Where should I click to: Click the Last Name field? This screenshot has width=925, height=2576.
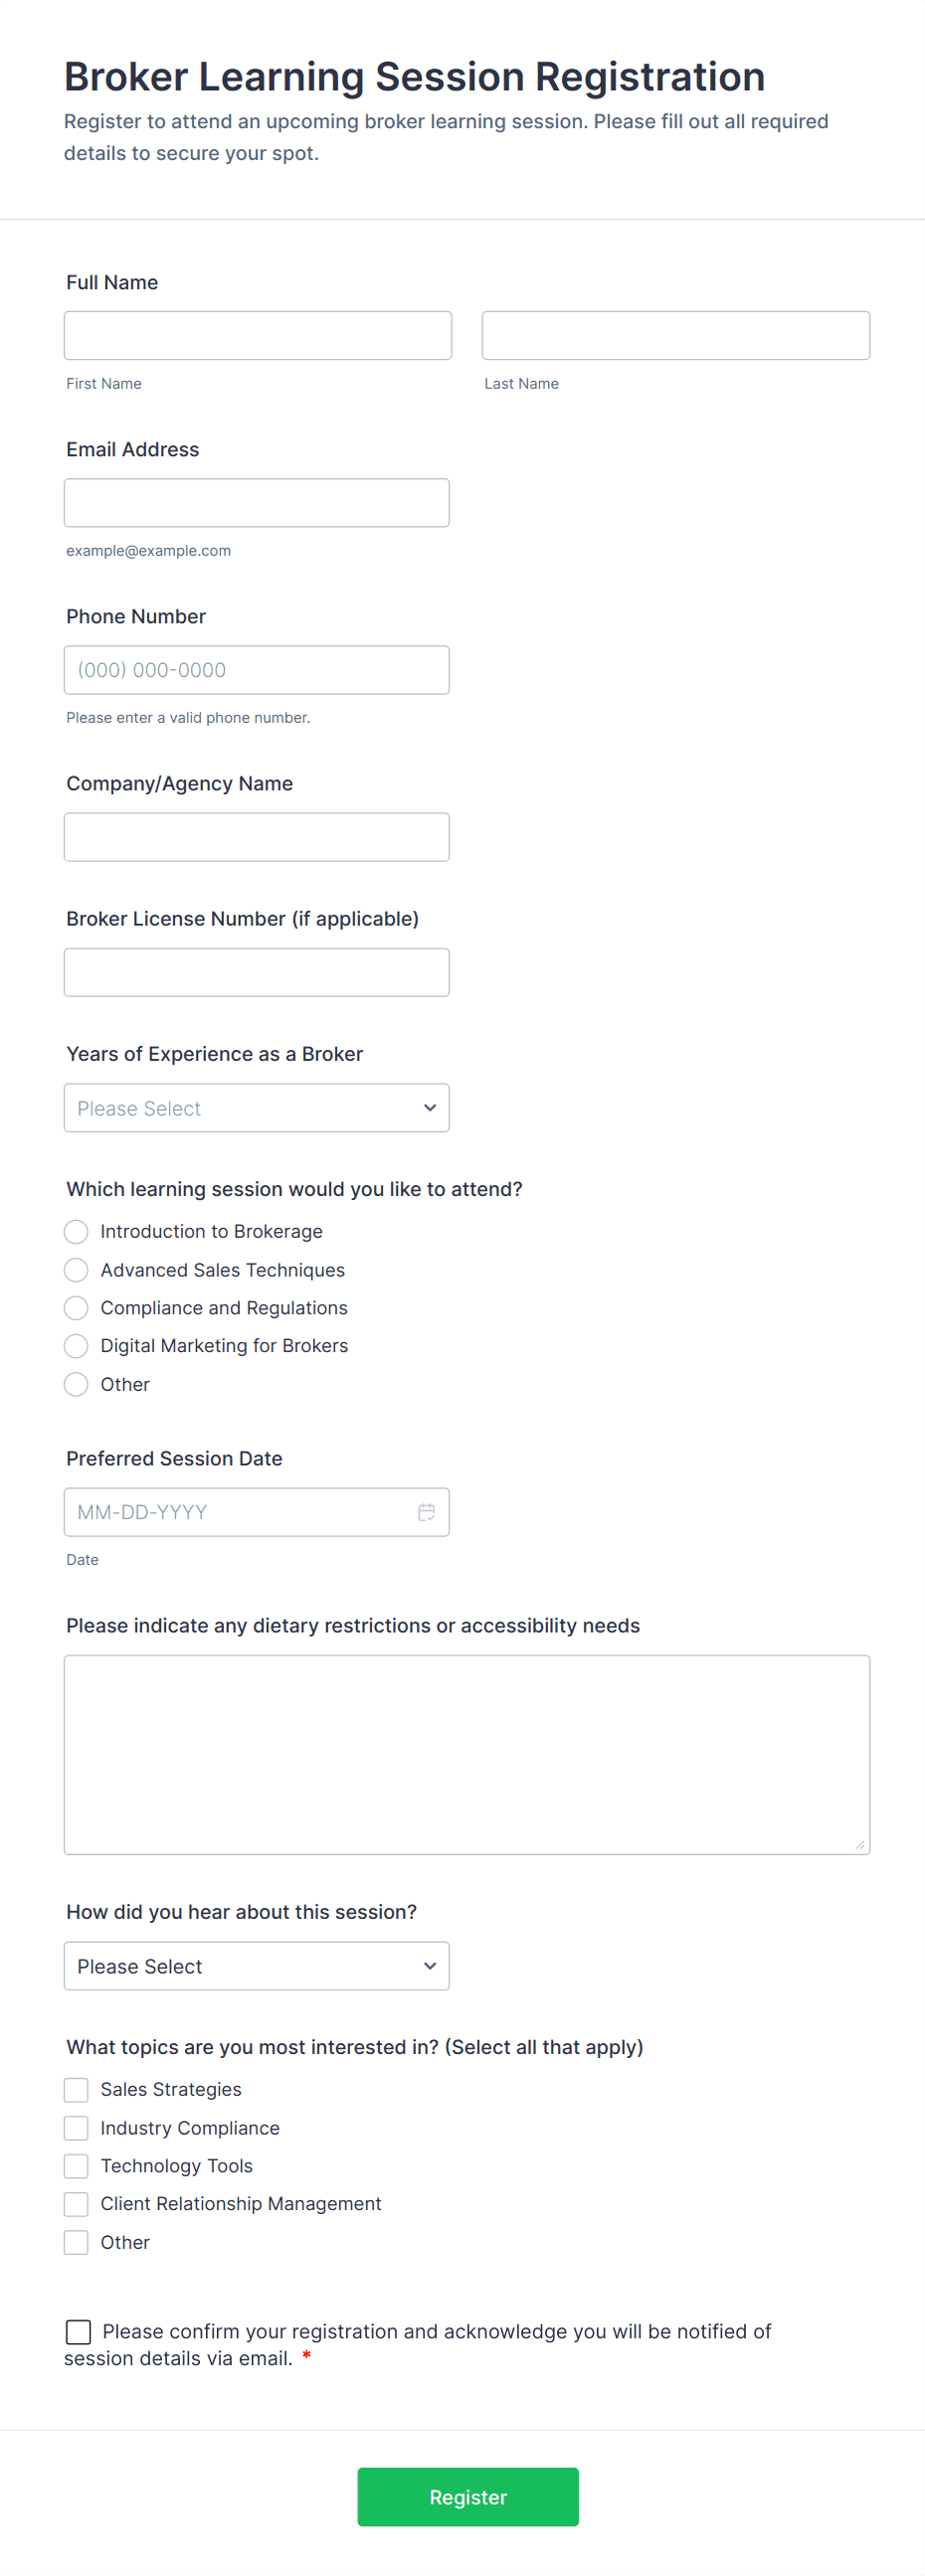click(x=676, y=336)
